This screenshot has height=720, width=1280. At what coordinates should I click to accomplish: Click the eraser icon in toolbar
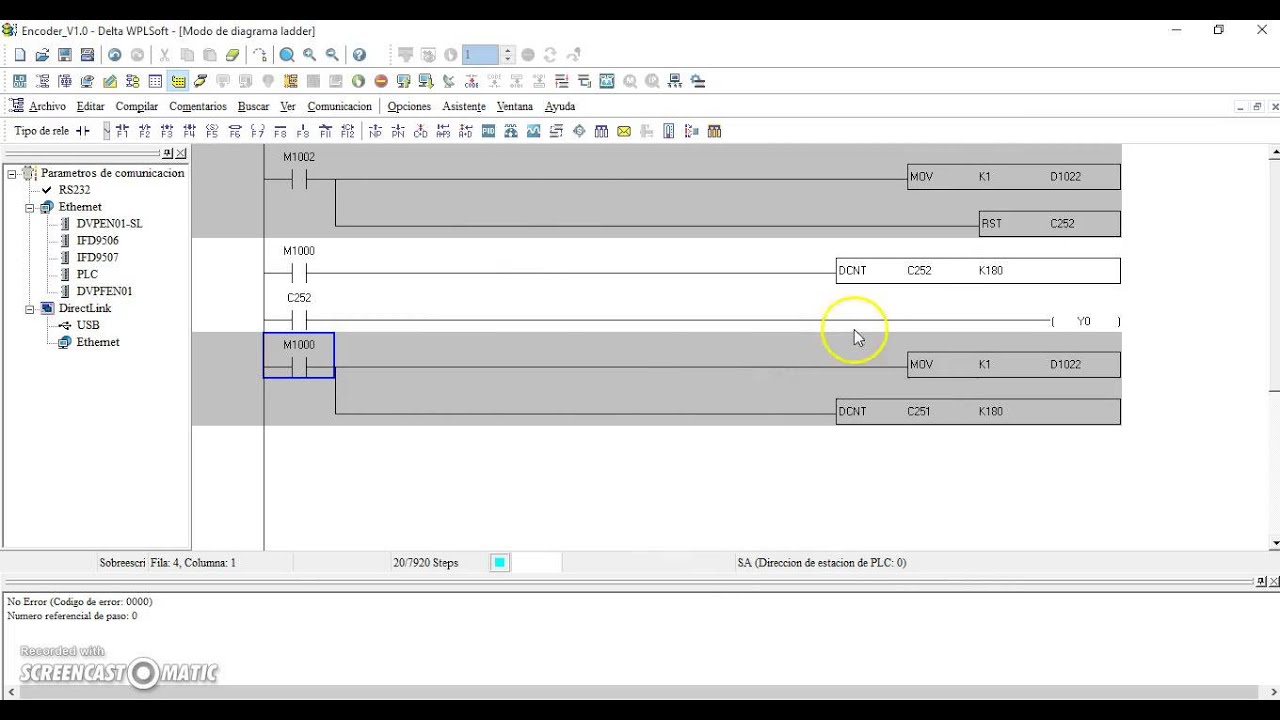(x=233, y=55)
